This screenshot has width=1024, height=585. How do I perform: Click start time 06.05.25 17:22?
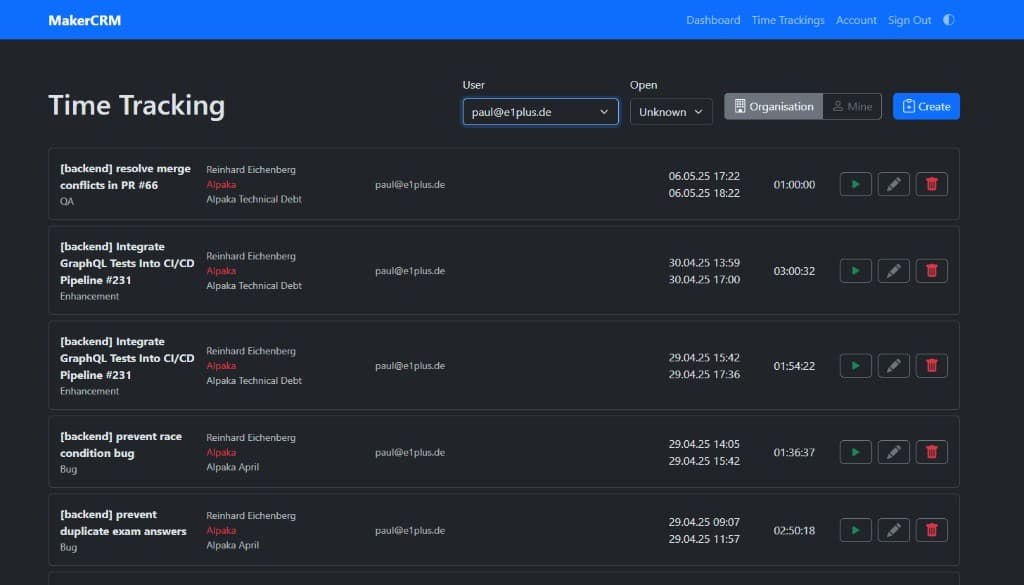coord(704,176)
